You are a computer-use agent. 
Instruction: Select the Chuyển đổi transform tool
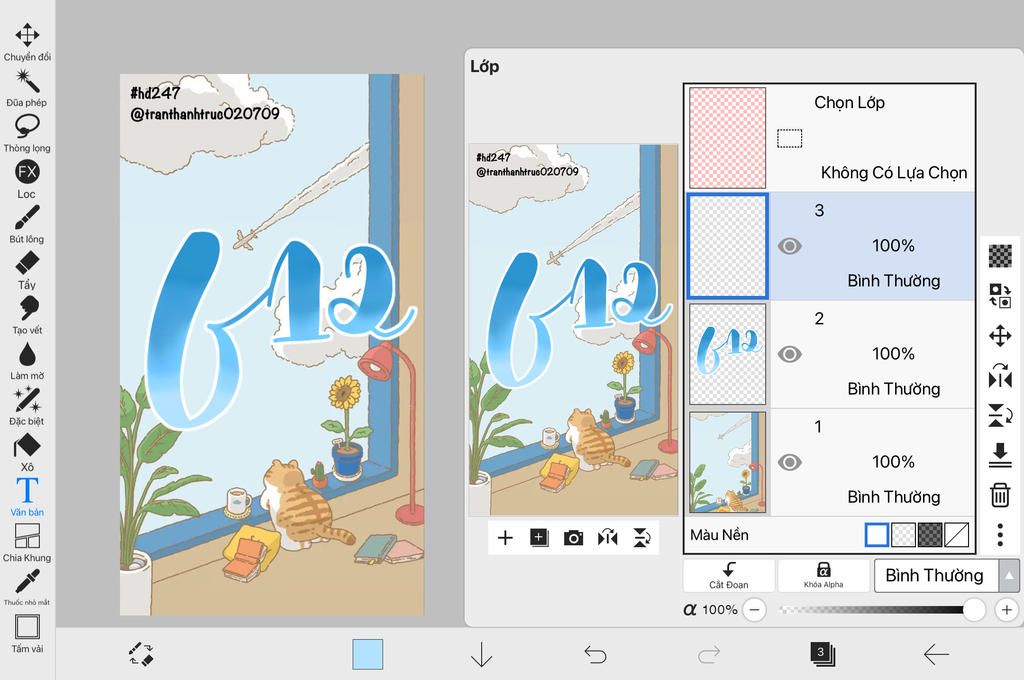click(27, 42)
